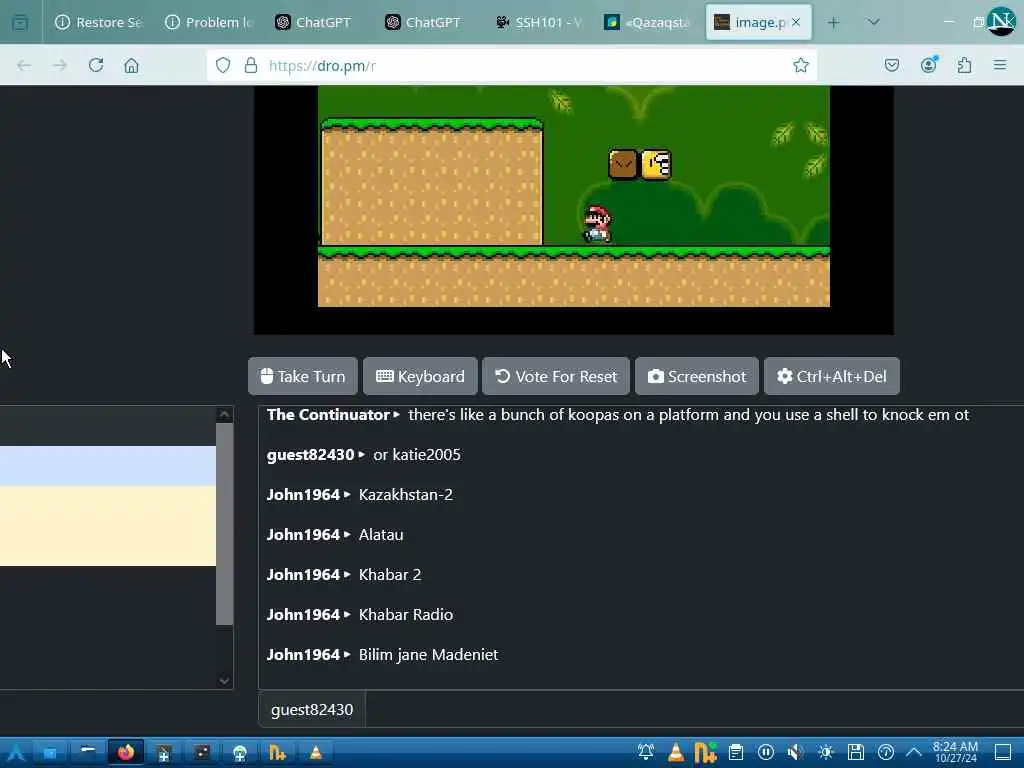Go to the browser home page
The image size is (1024, 768).
tap(131, 65)
